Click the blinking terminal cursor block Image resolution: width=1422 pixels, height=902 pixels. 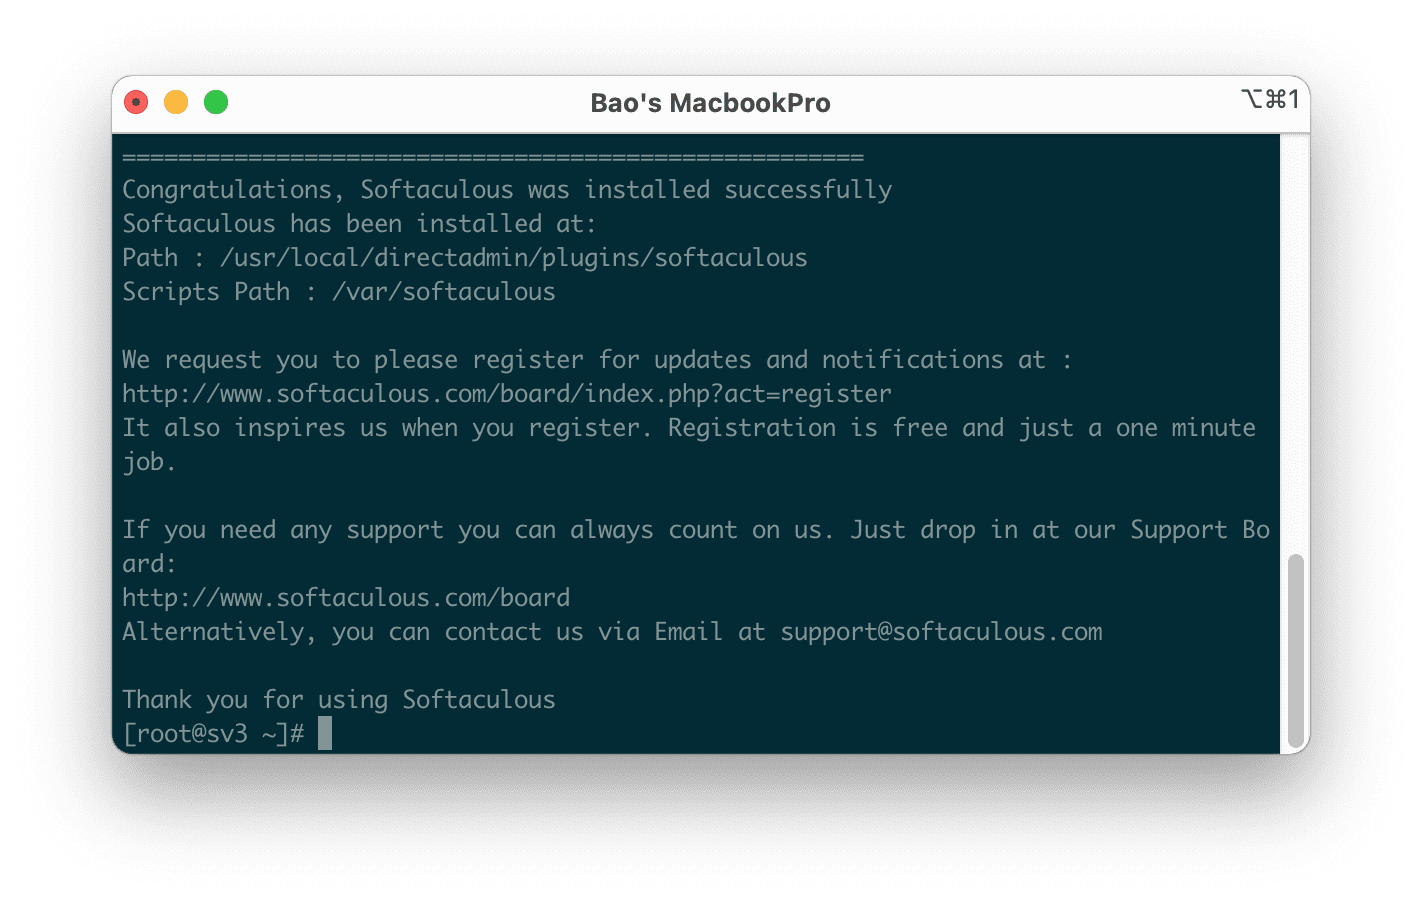coord(326,733)
